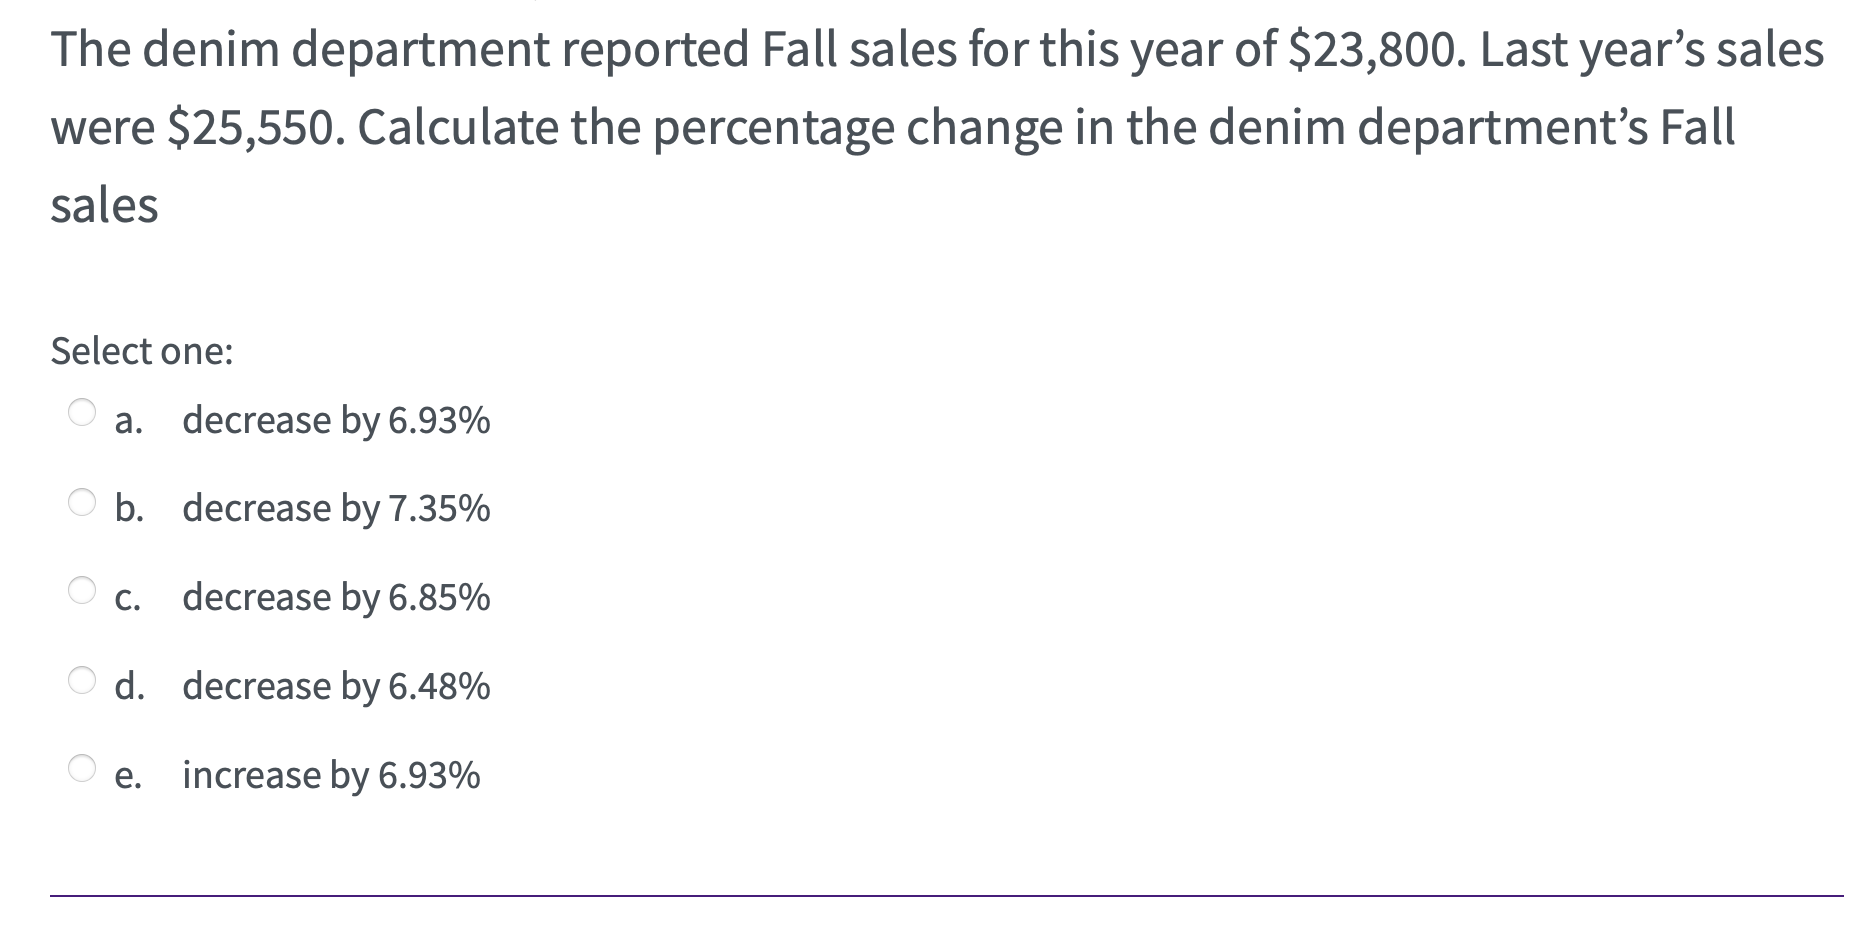Screen dimensions: 1868x942
Task: Select radio button for option e
Action: click(x=82, y=767)
